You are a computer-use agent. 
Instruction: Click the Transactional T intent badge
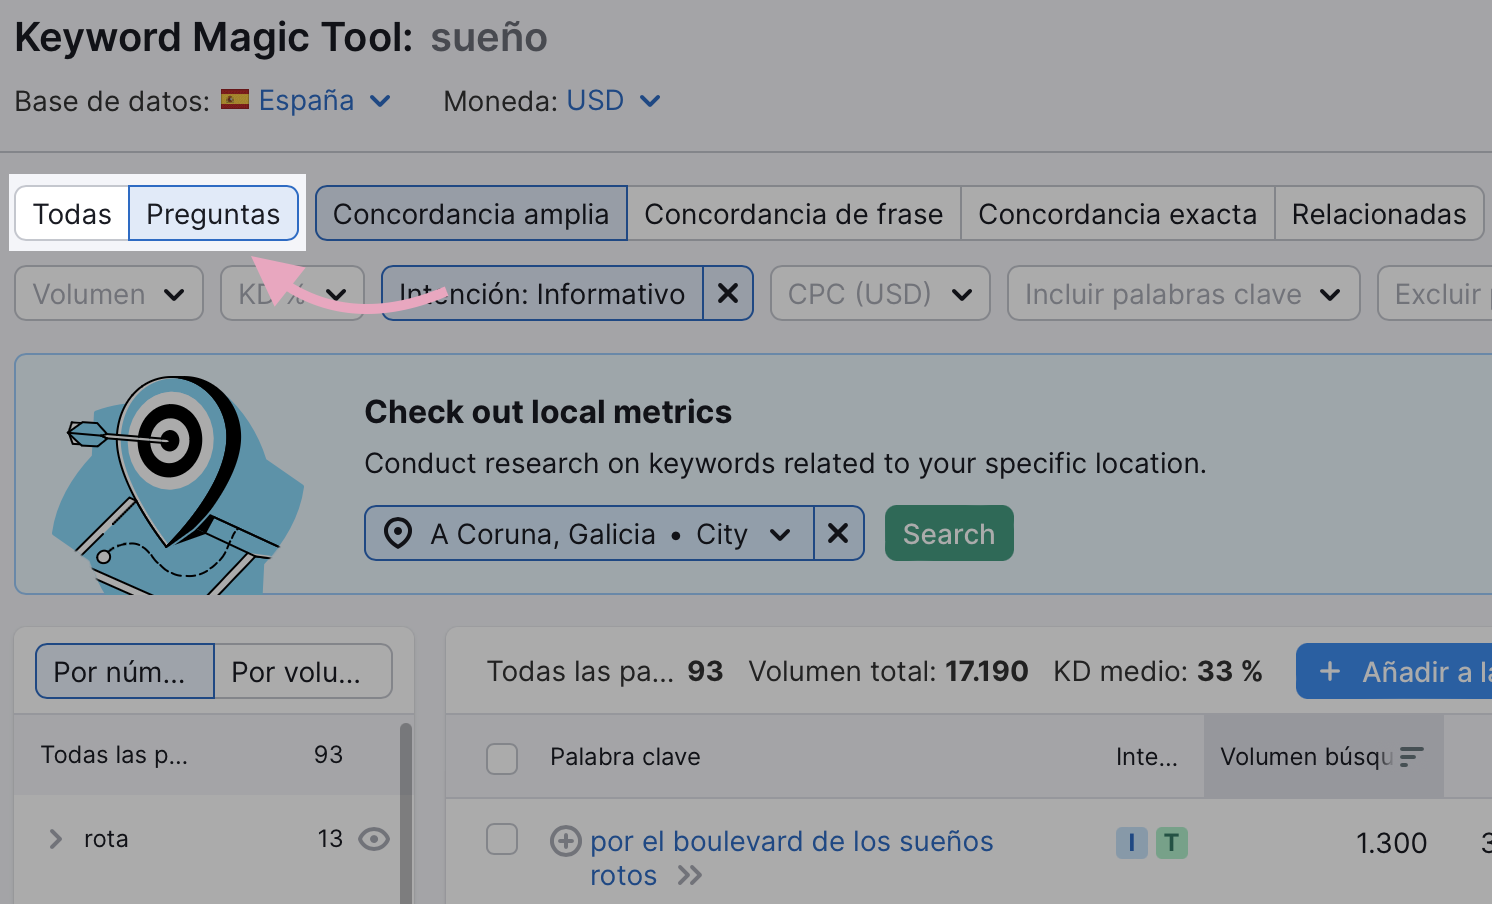point(1171,843)
